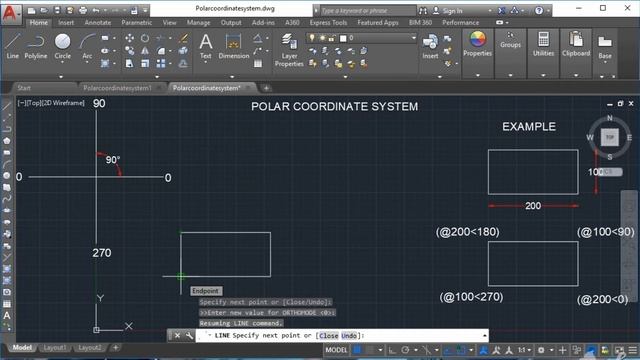The width and height of the screenshot is (640, 360).
Task: Switch to Polarcoordinatesystem1 file tab
Action: [x=118, y=88]
